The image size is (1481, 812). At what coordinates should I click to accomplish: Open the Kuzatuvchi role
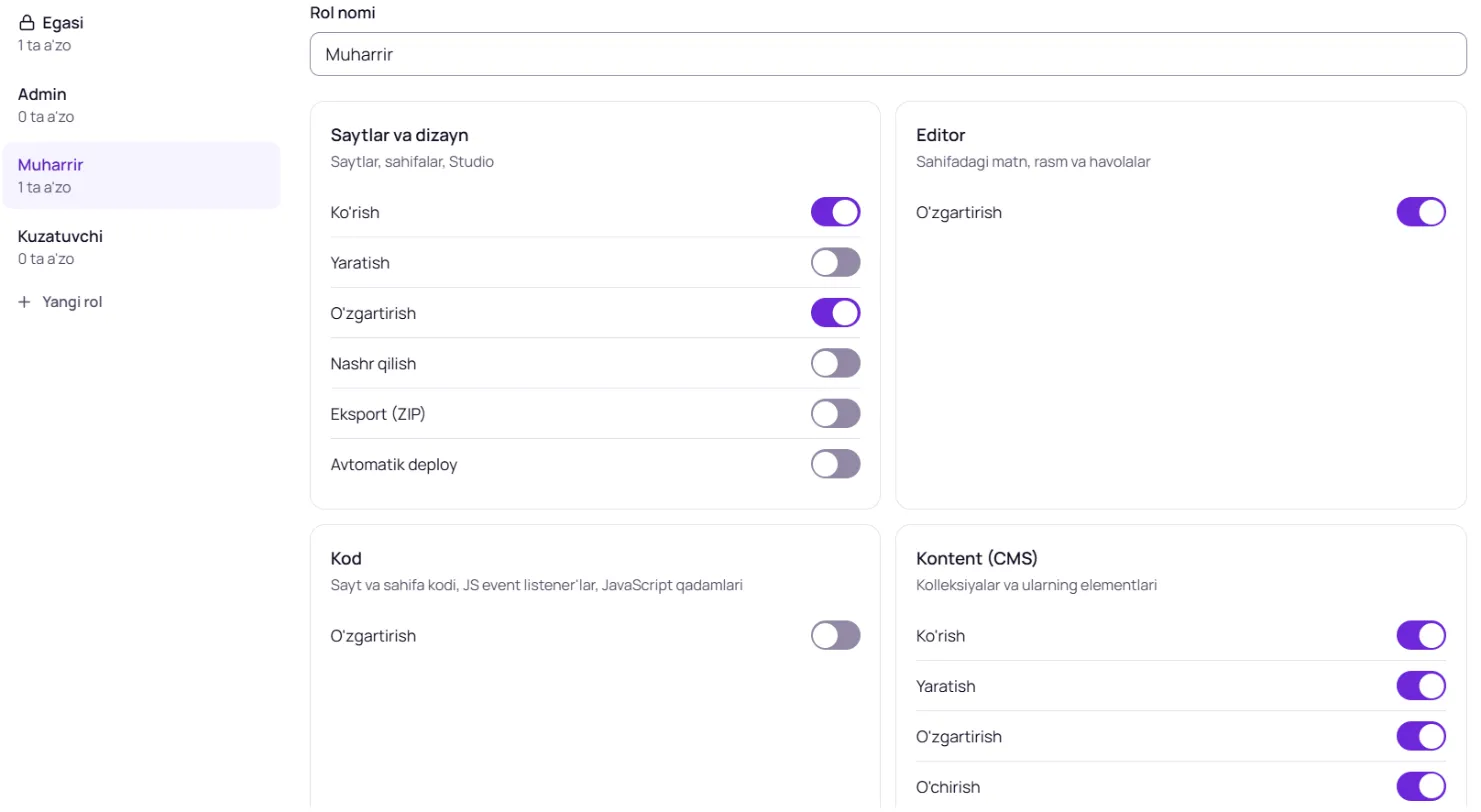click(141, 247)
